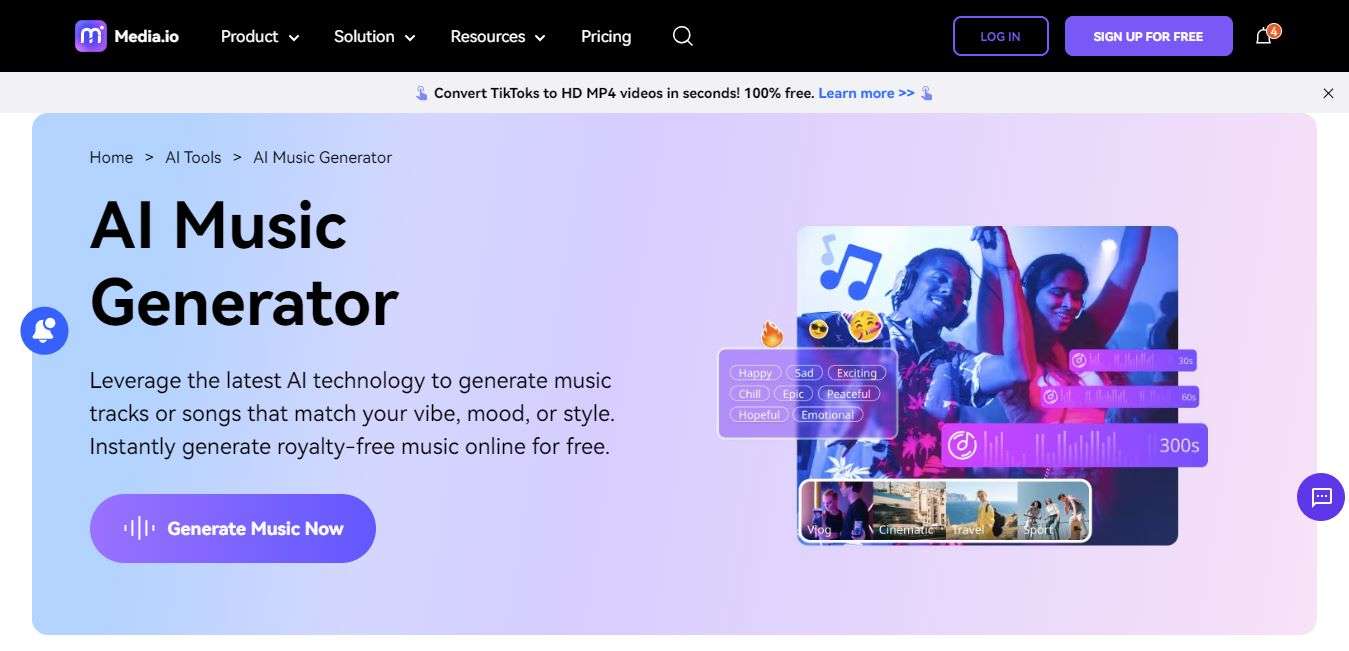Toggle the Chill mood tag
The image size is (1349, 651).
[x=748, y=394]
